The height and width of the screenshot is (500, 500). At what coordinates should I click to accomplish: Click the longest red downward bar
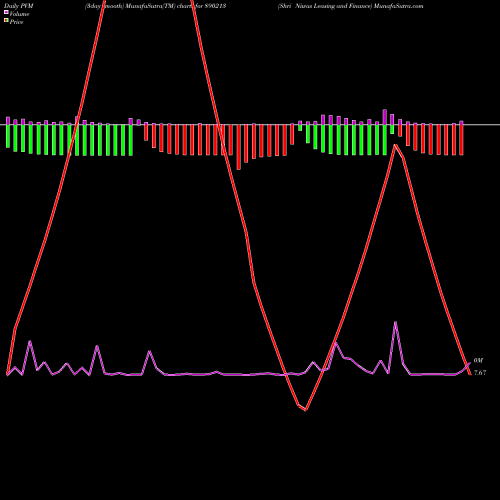(239, 147)
